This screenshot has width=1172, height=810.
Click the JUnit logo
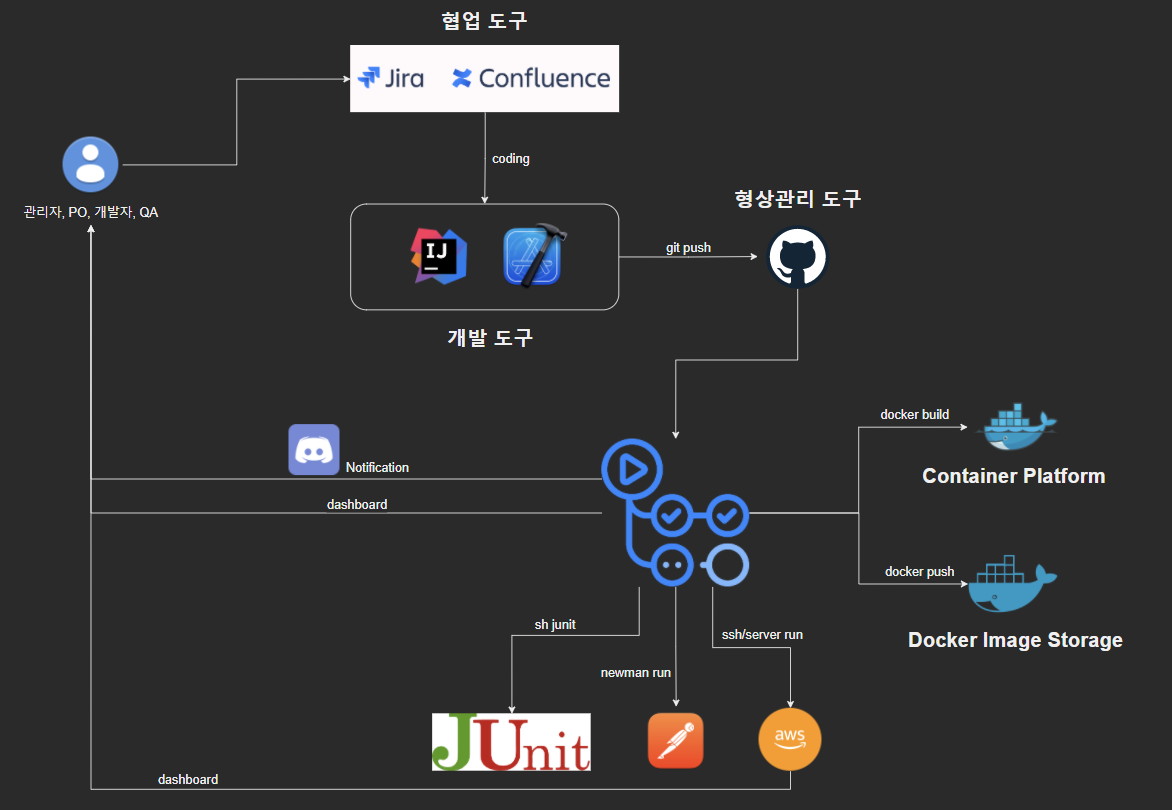point(511,742)
